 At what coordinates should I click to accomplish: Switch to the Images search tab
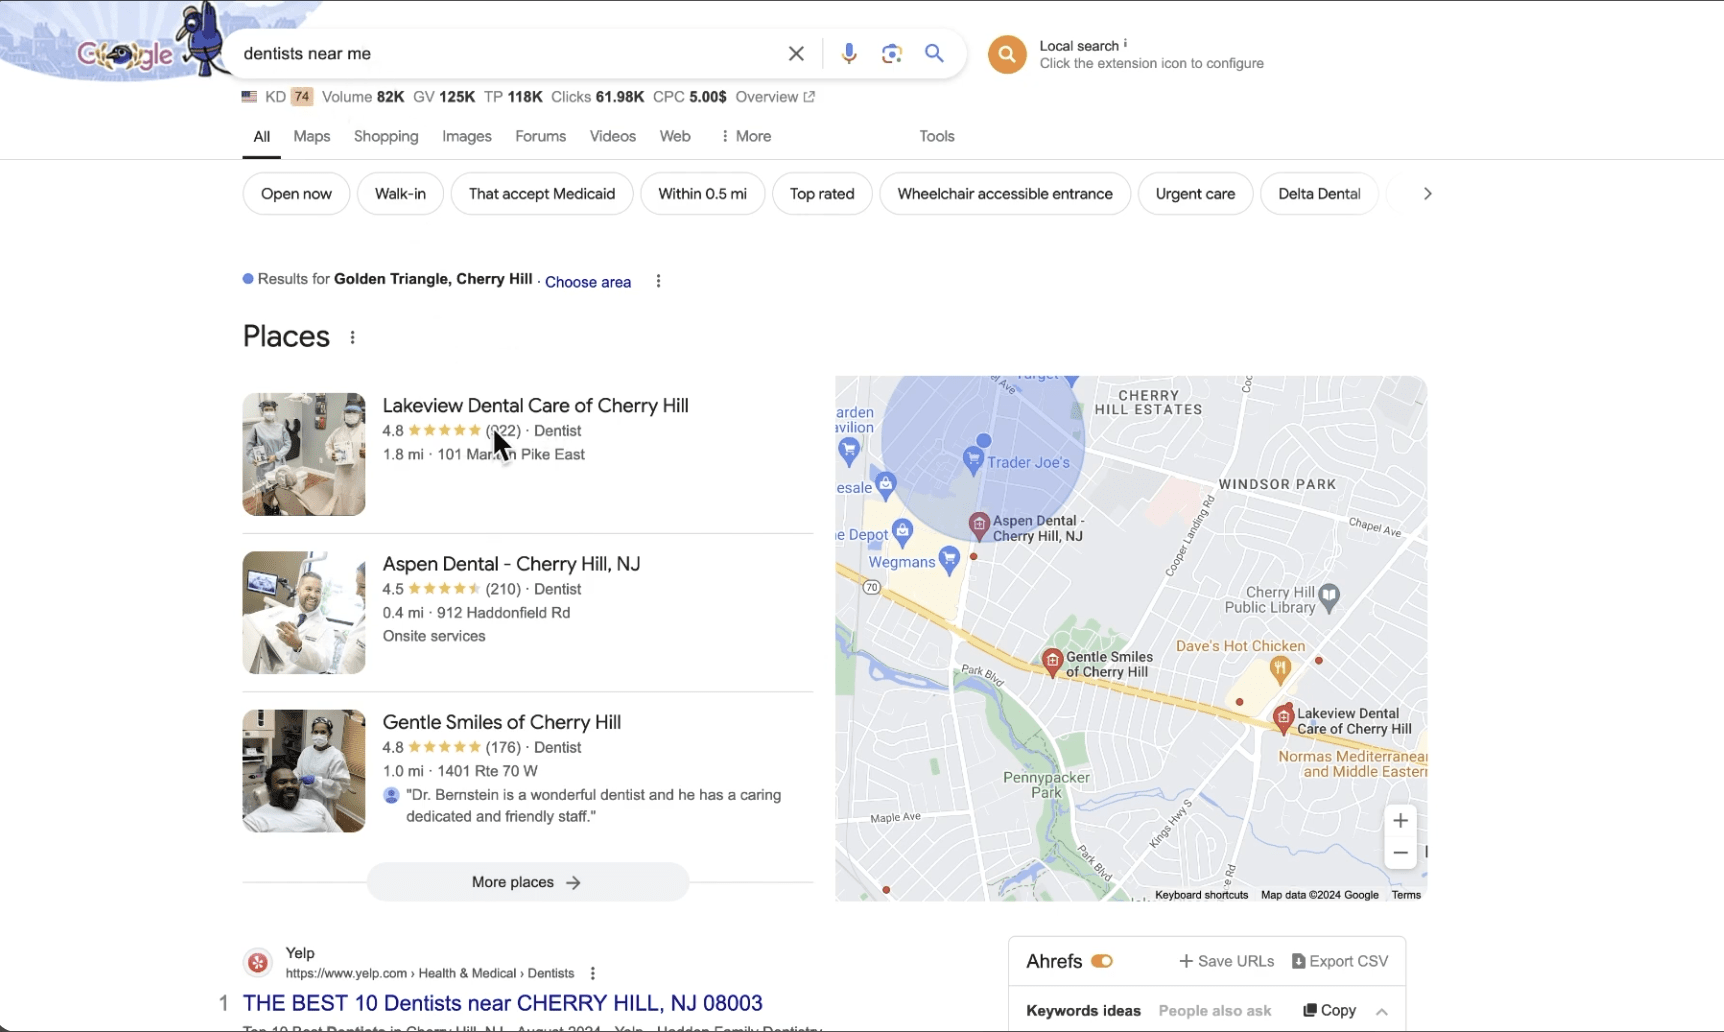pos(466,136)
